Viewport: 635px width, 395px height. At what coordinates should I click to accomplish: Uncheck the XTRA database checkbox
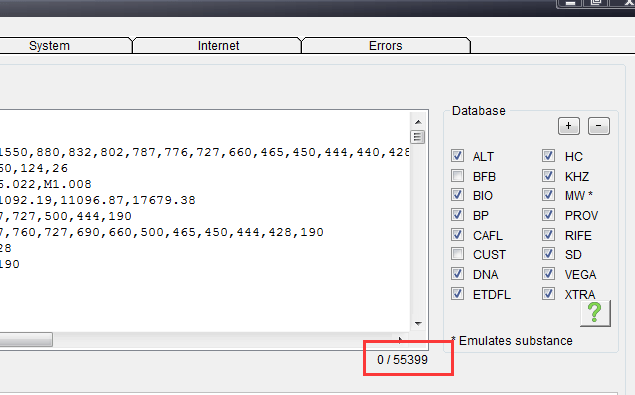tap(548, 294)
